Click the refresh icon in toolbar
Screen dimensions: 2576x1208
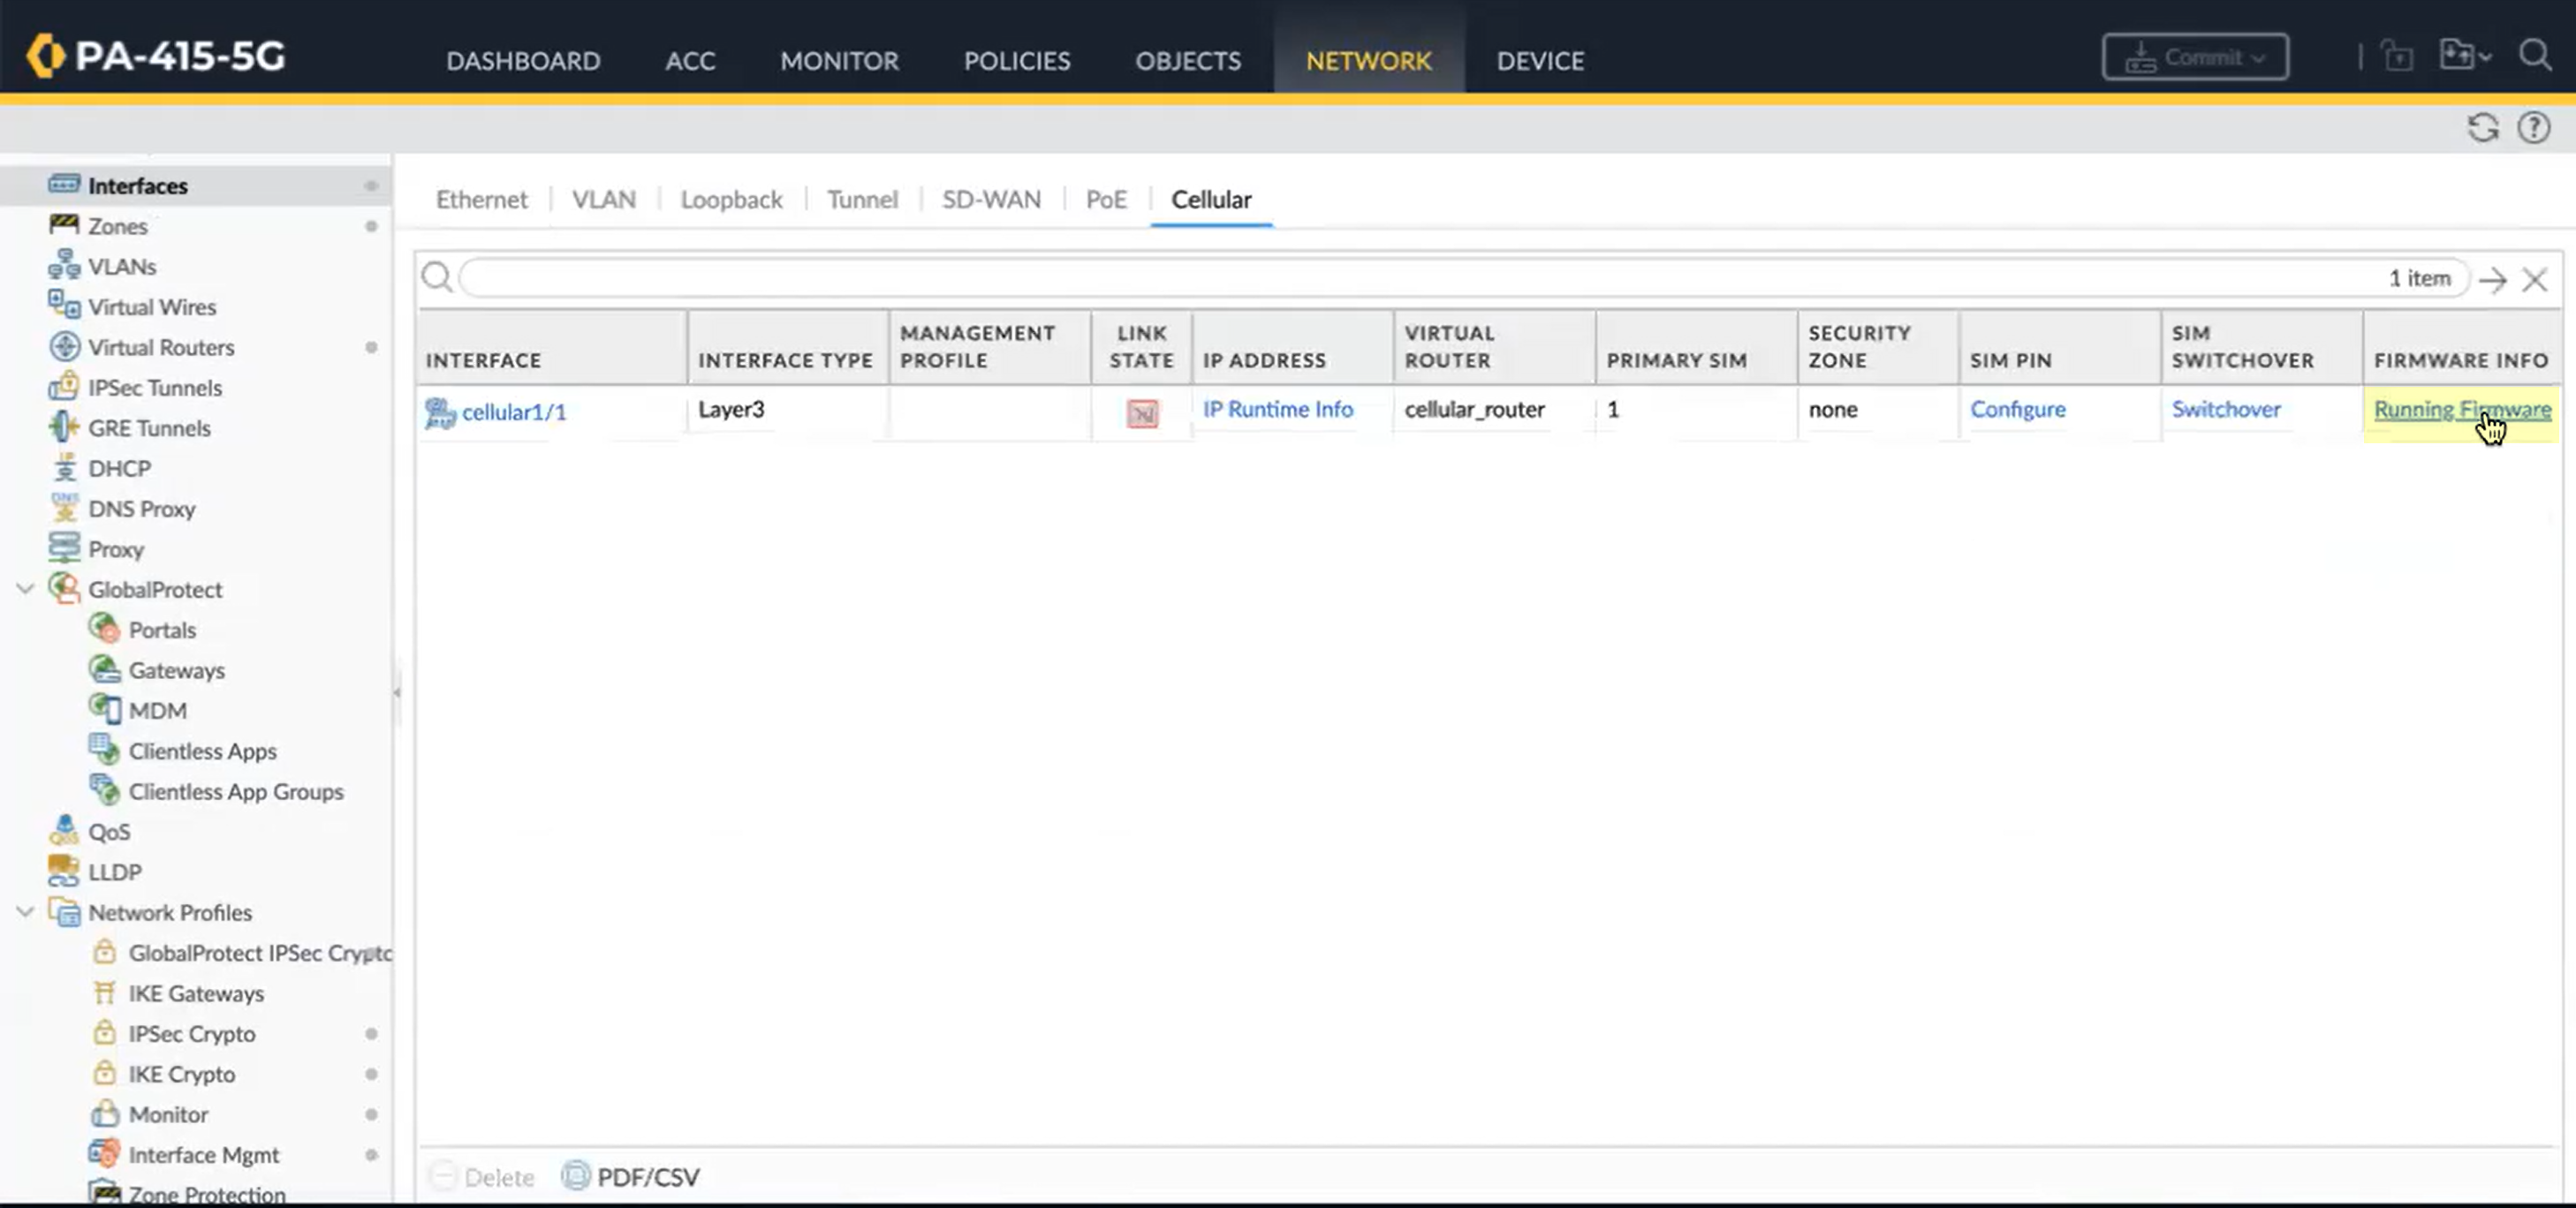click(2482, 128)
